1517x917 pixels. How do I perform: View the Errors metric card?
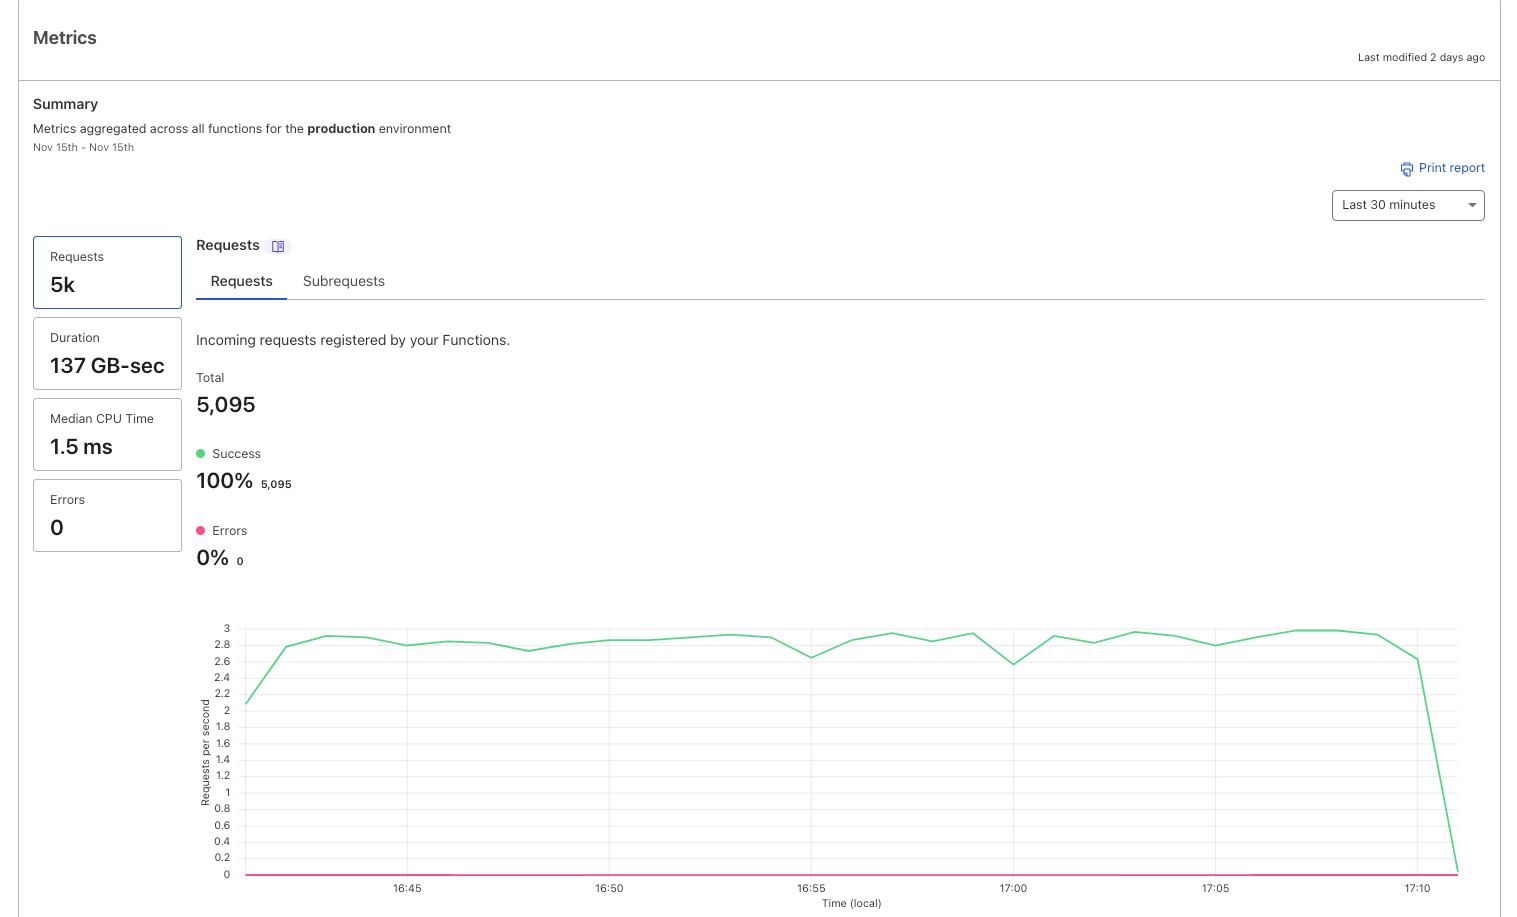[107, 515]
